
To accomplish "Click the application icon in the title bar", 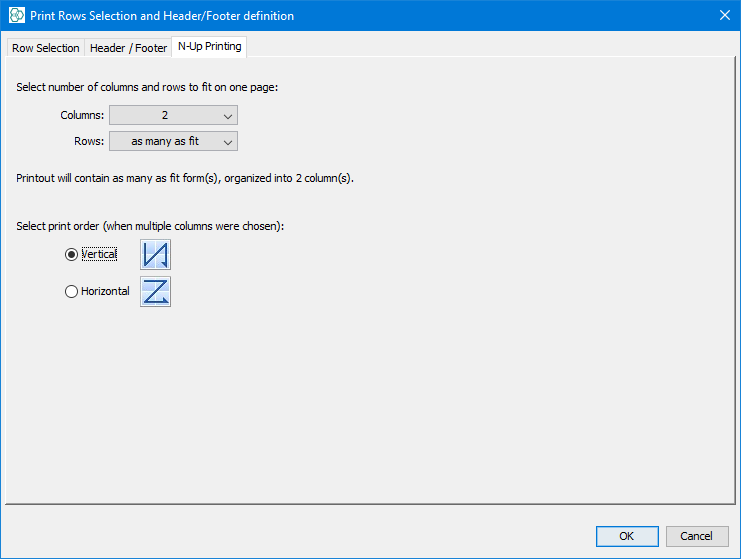I will point(16,16).
